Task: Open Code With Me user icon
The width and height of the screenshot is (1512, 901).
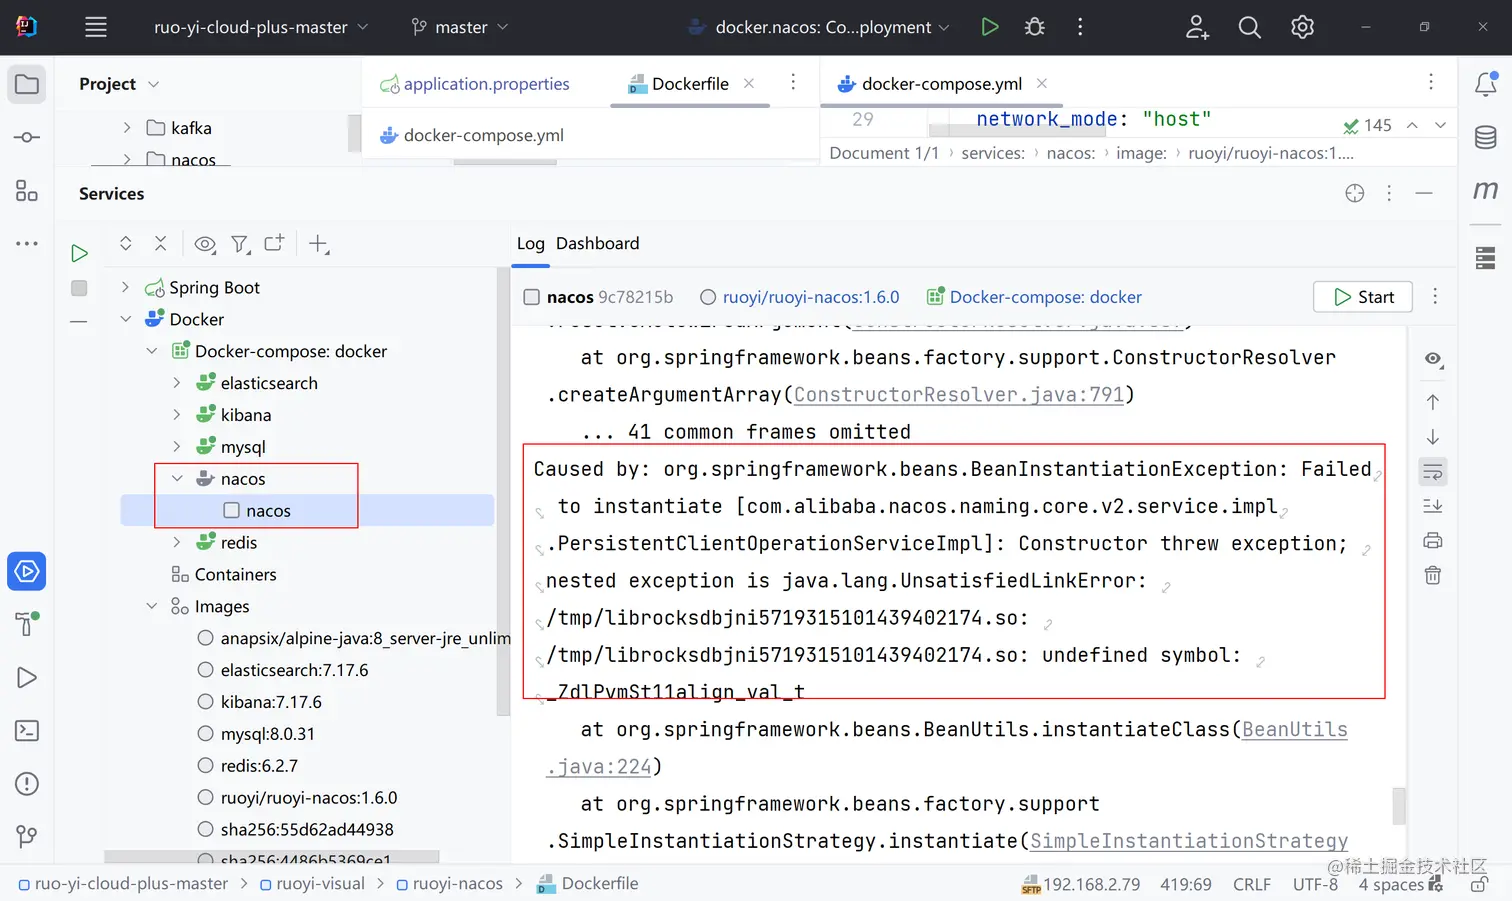Action: (1197, 27)
